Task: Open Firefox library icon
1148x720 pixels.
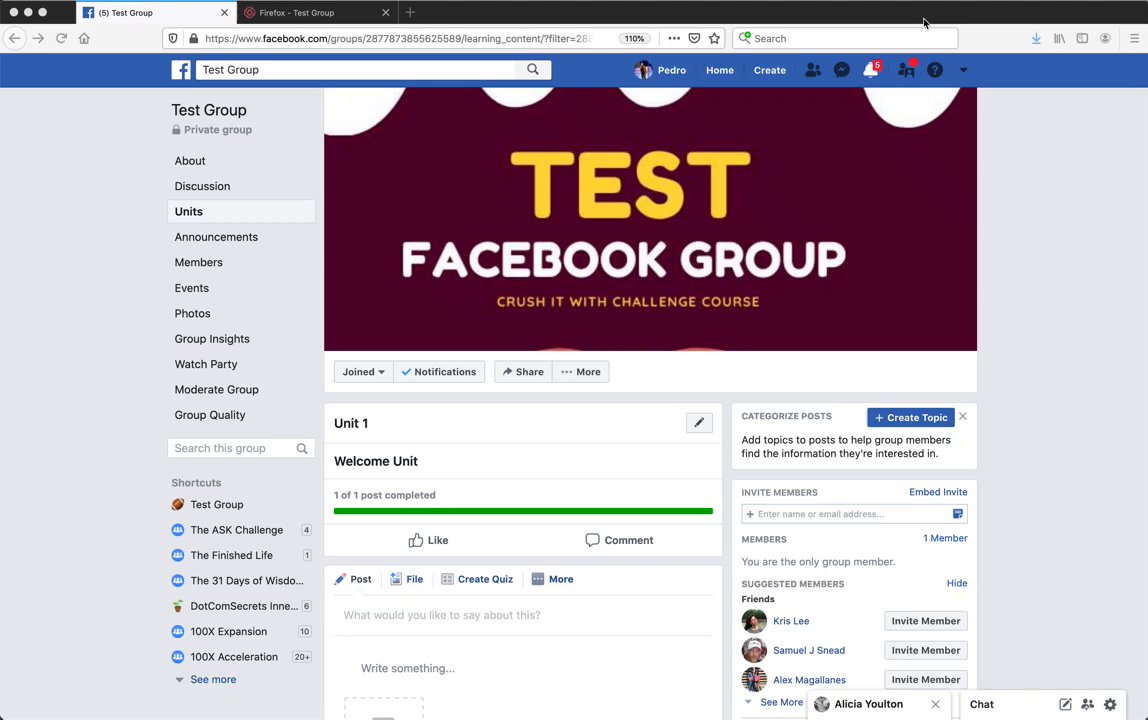Action: click(x=1059, y=38)
